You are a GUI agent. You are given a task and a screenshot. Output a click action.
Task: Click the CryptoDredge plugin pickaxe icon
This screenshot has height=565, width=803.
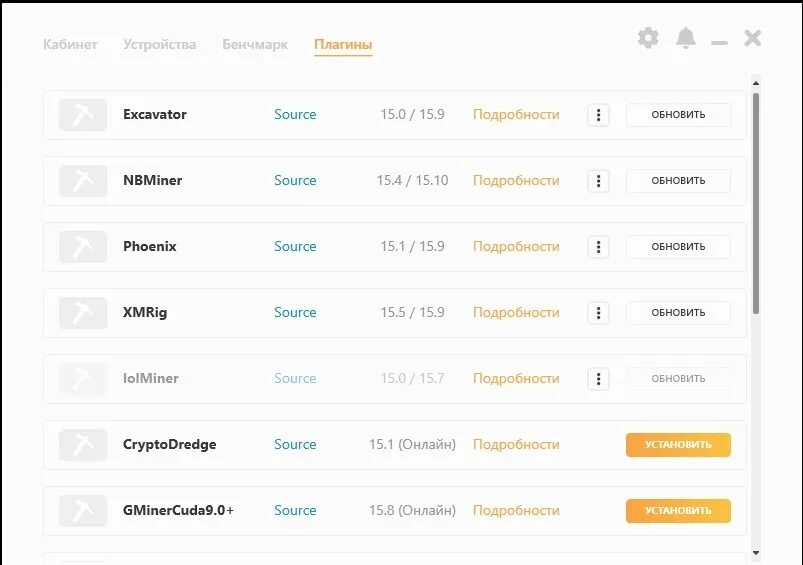(x=83, y=445)
